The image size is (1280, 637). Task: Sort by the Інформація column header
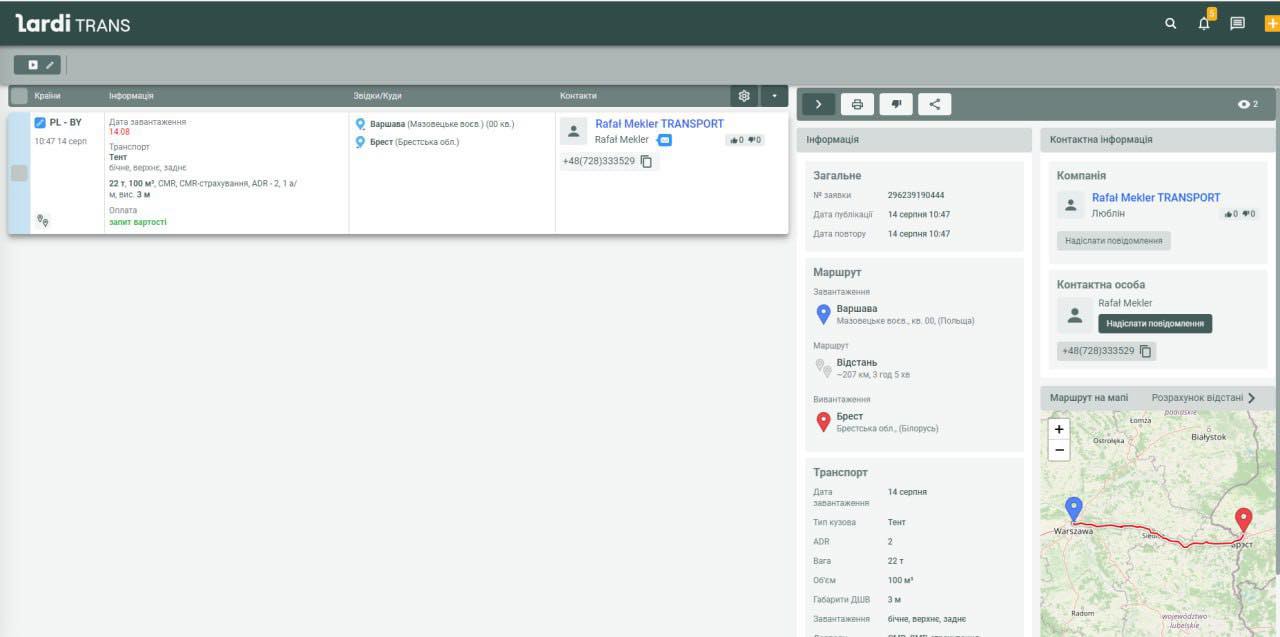click(131, 96)
